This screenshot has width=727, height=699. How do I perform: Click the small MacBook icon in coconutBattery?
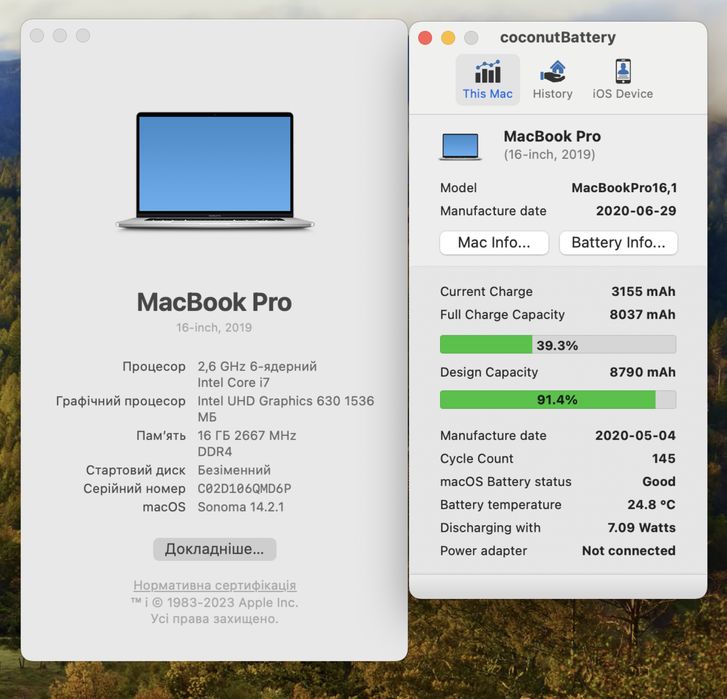[460, 146]
